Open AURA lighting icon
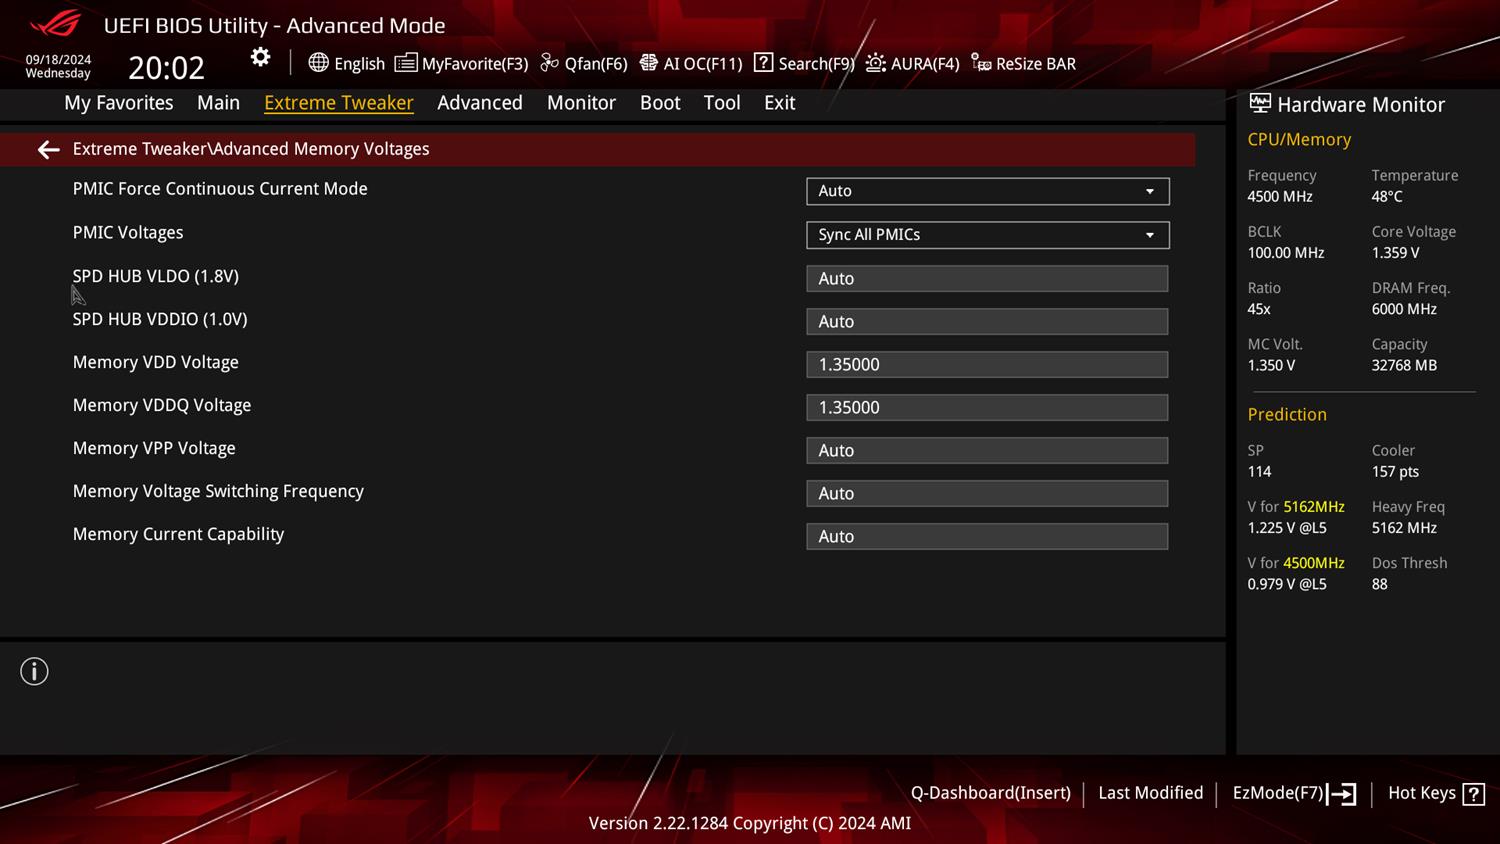Viewport: 1500px width, 844px height. [875, 63]
